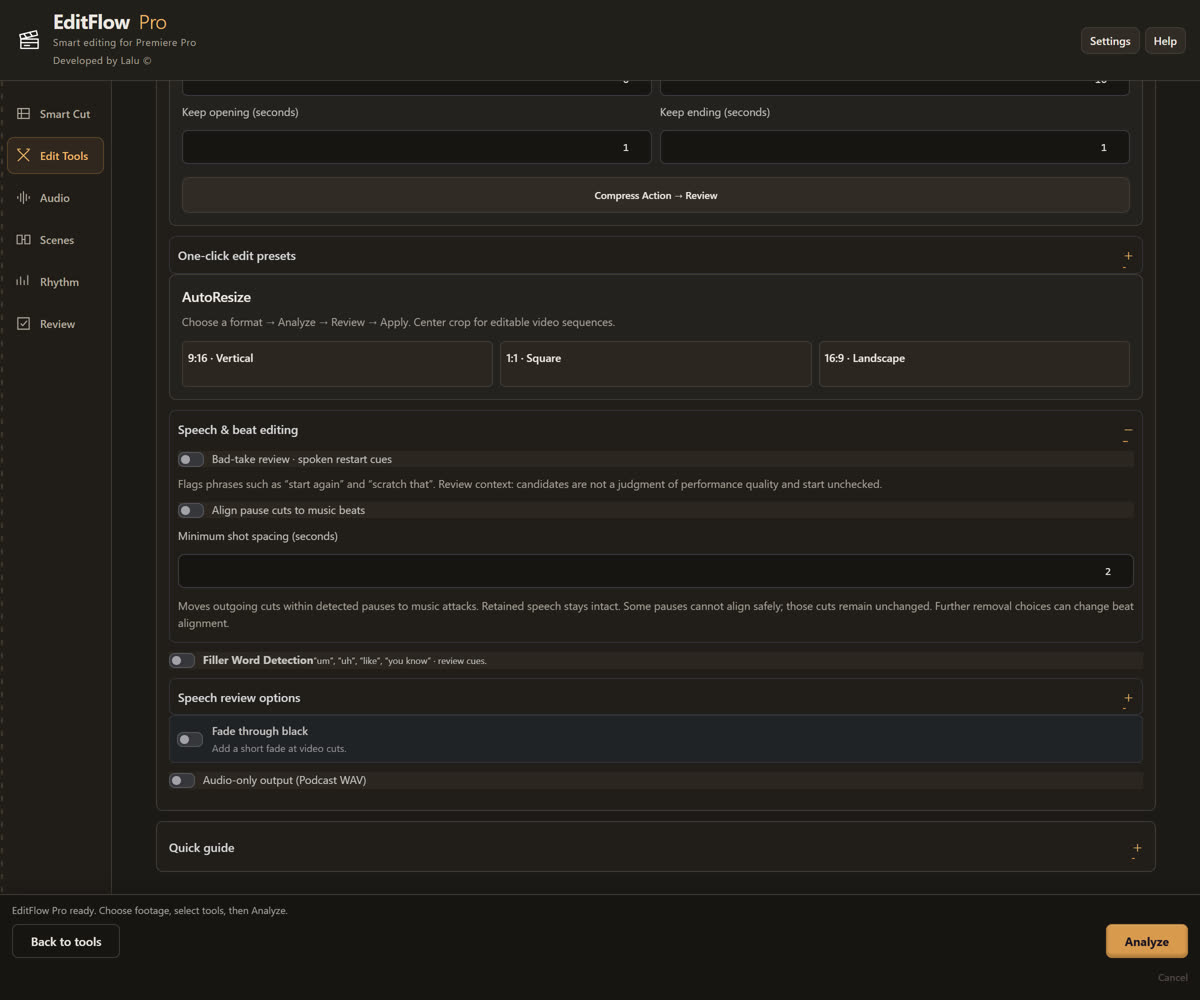Choose 9:16 · Vertical format
Image resolution: width=1200 pixels, height=1000 pixels.
point(337,364)
